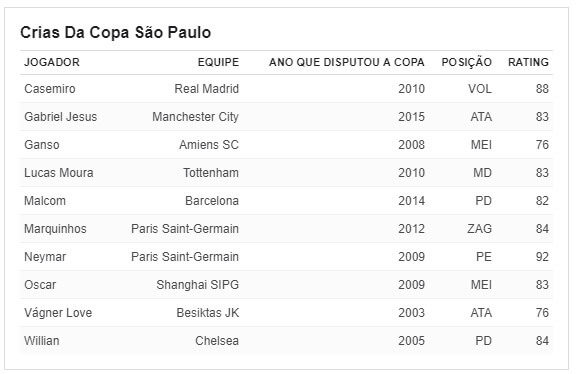577x374 pixels.
Task: Click the Chelsea team cell
Action: [217, 341]
